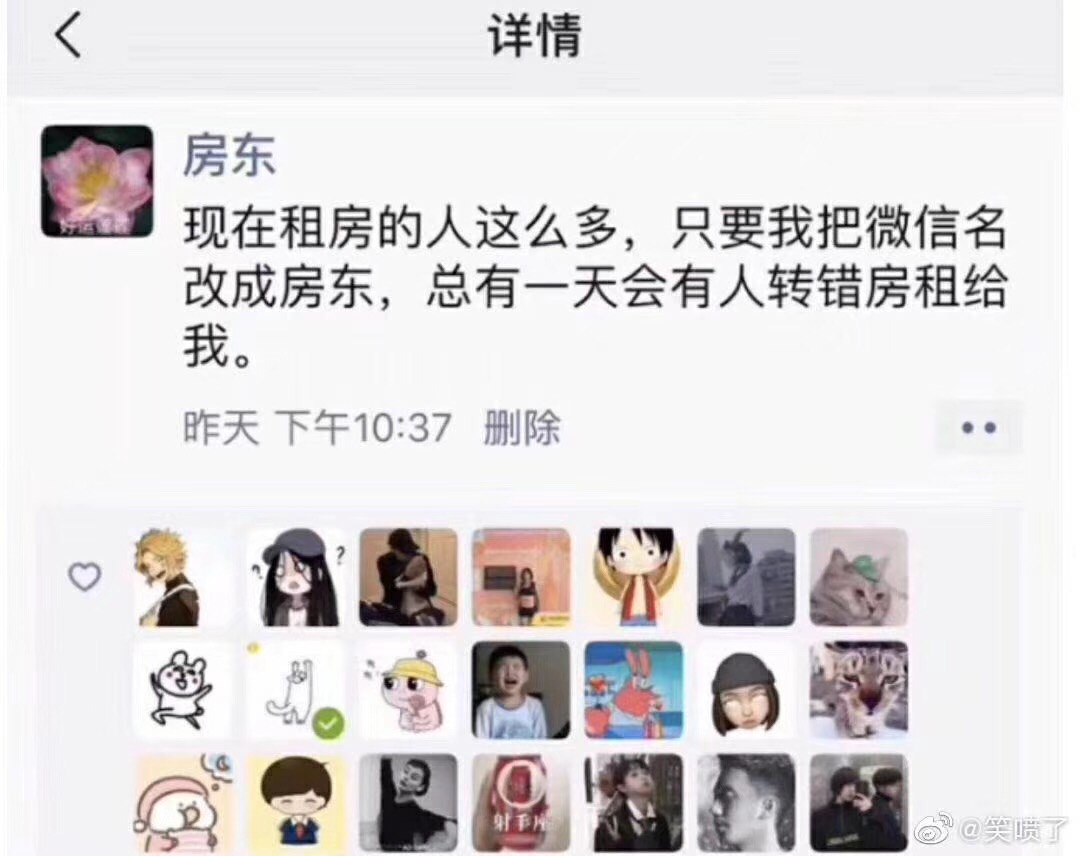Click the 删除 delete link

(523, 428)
